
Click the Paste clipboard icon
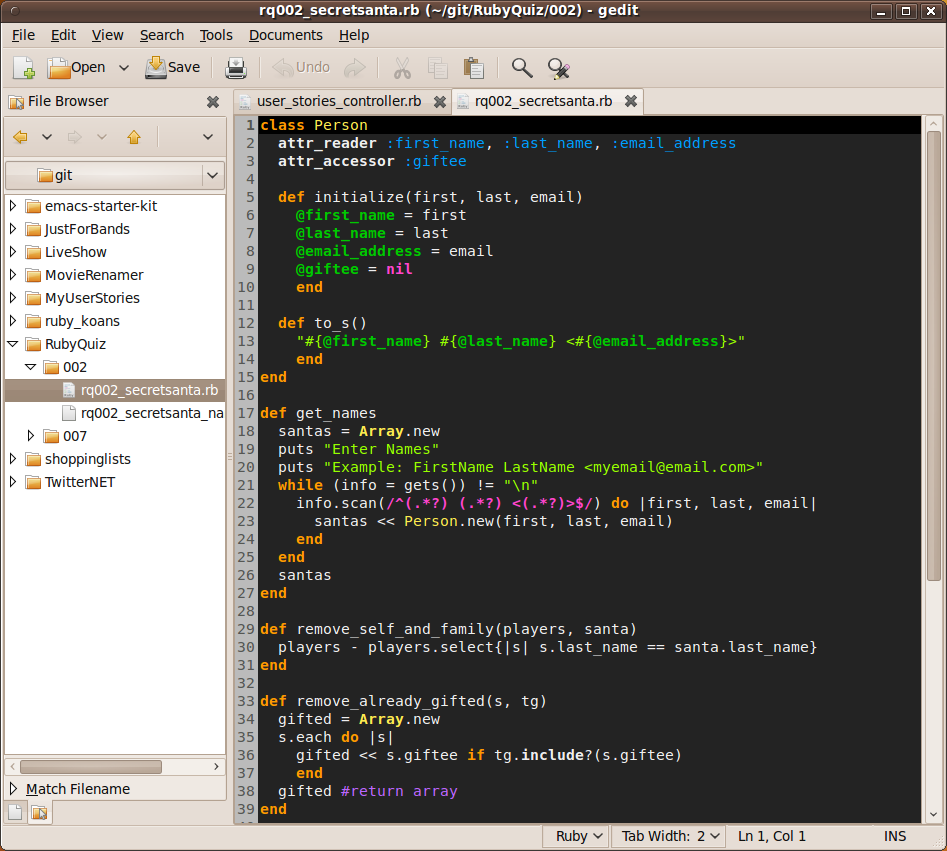[x=473, y=68]
